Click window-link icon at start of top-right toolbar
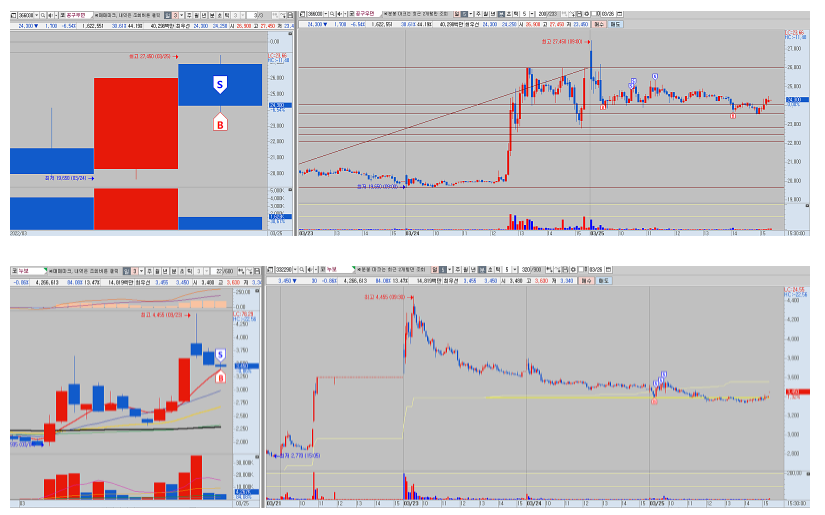The width and height of the screenshot is (825, 515). [x=303, y=14]
